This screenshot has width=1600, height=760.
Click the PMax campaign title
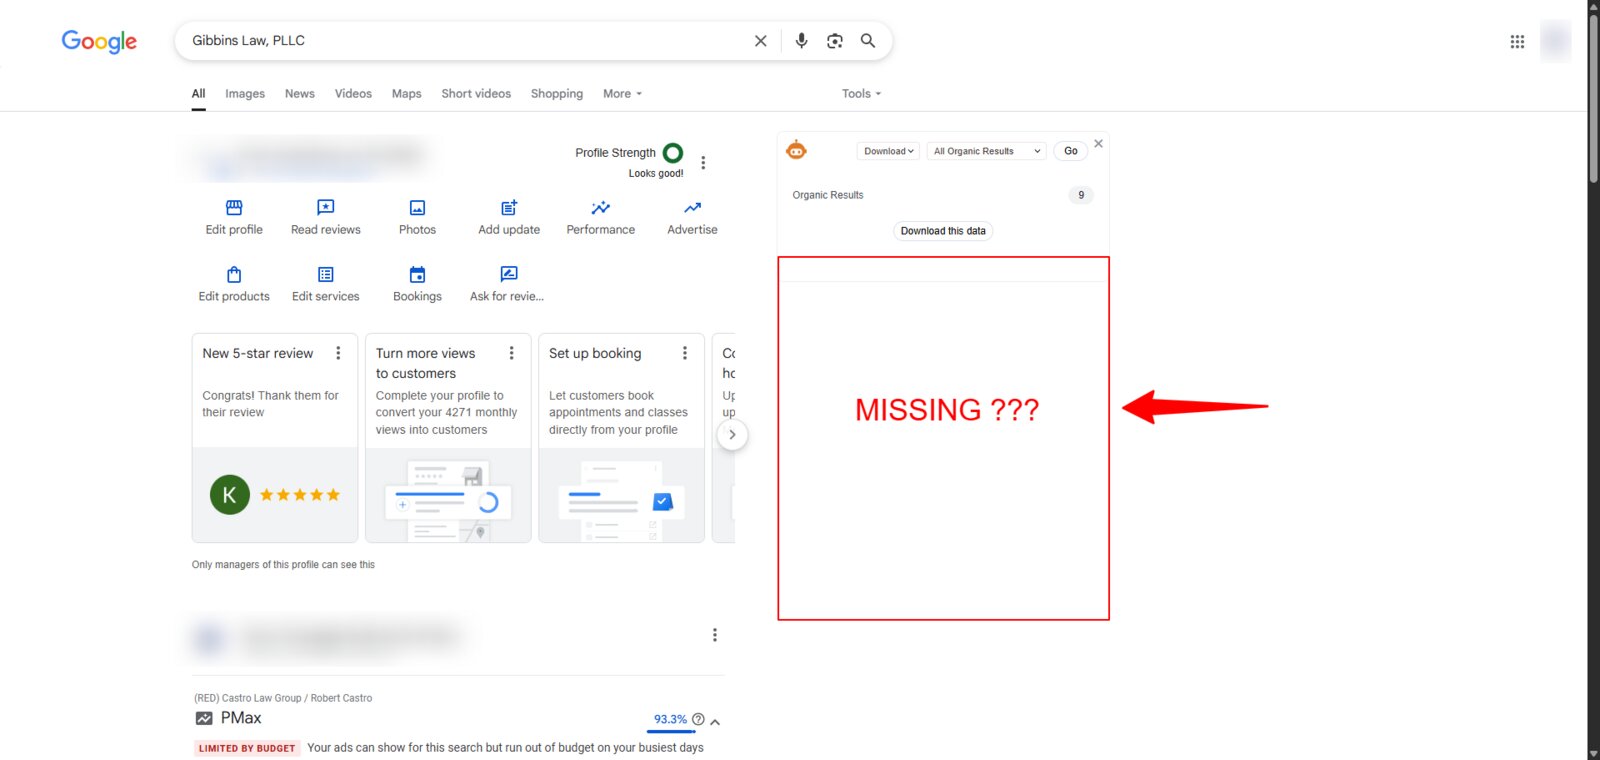[241, 718]
